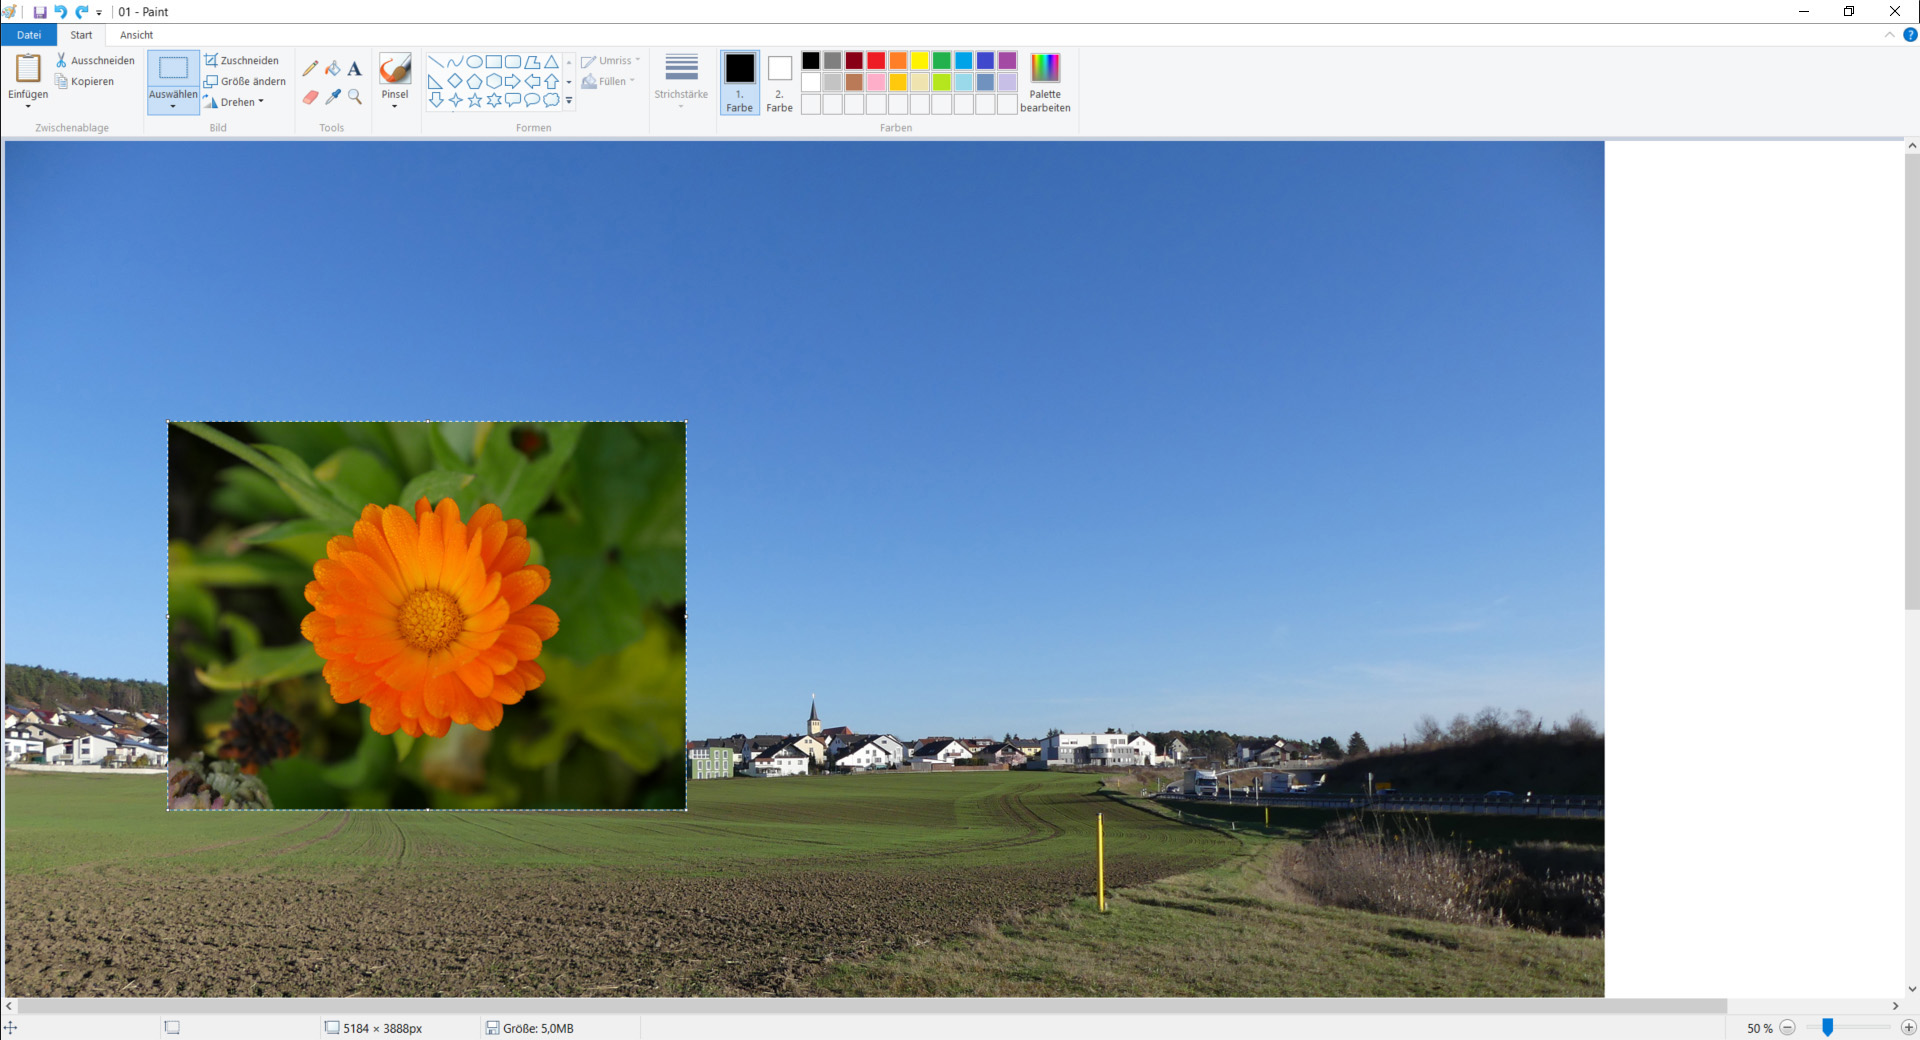This screenshot has height=1040, width=1920.
Task: Select the Magnifier tool
Action: [x=355, y=97]
